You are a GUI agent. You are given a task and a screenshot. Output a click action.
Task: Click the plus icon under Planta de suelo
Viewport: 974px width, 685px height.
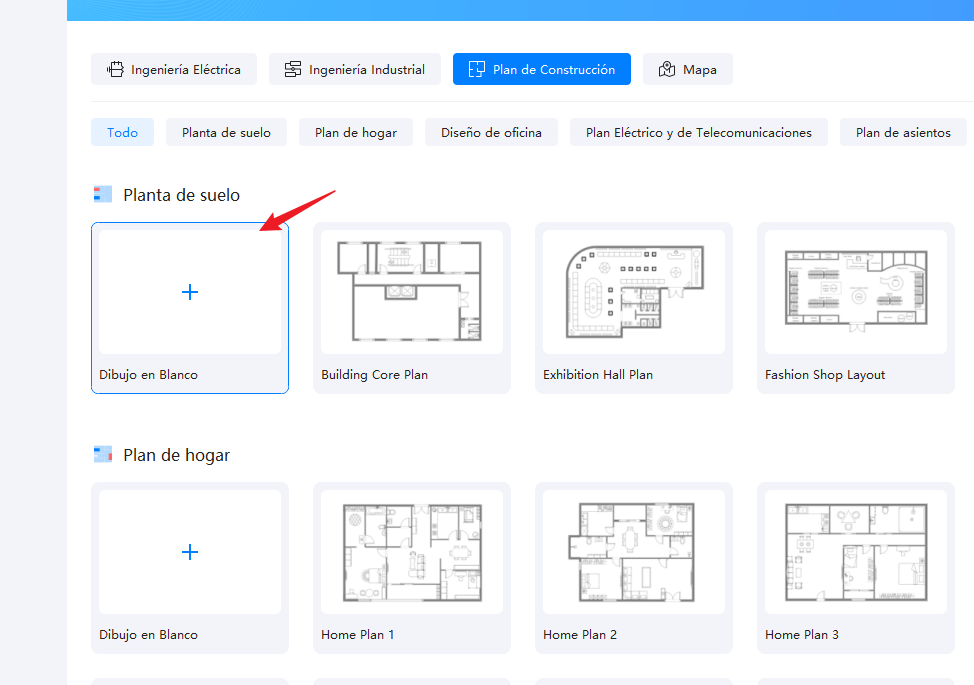pyautogui.click(x=190, y=292)
